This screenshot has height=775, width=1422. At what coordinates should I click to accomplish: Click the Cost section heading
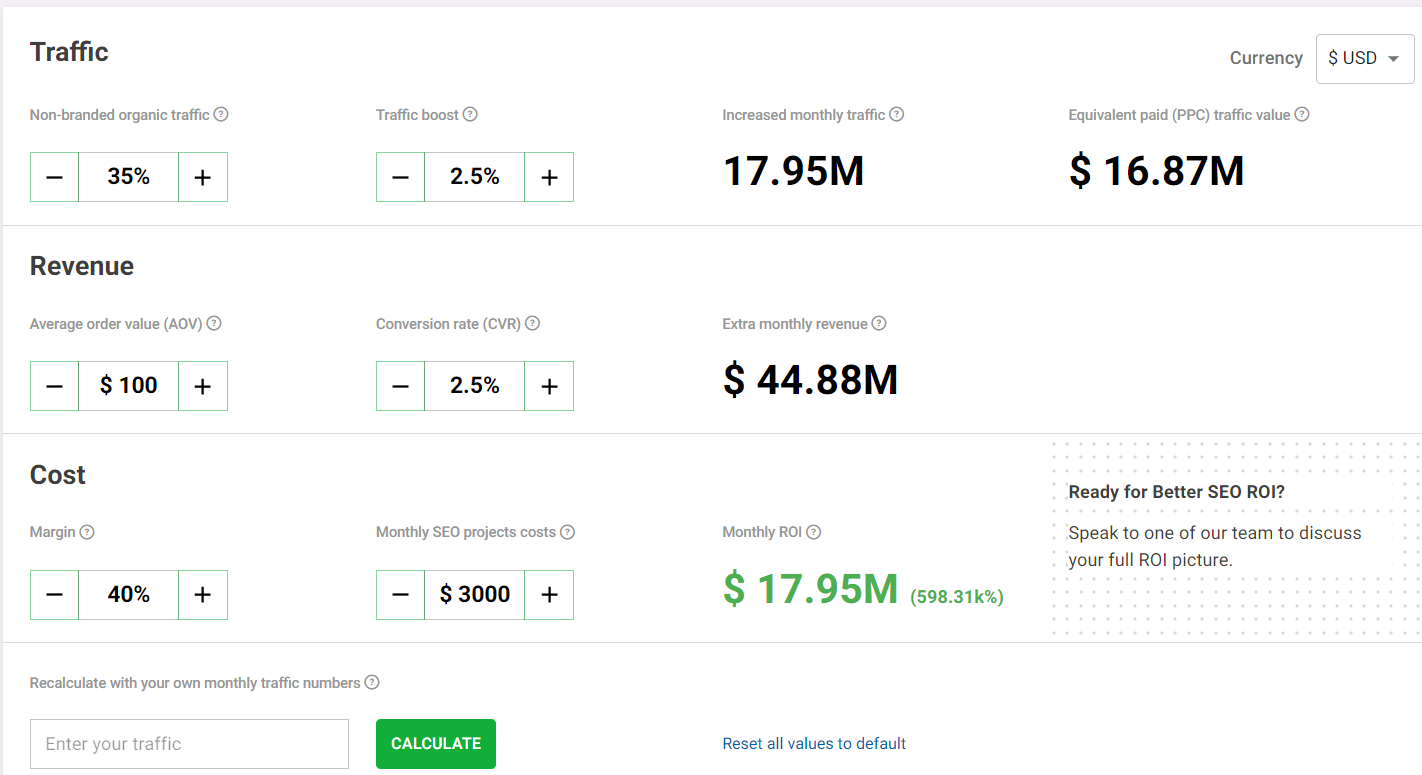[x=58, y=475]
